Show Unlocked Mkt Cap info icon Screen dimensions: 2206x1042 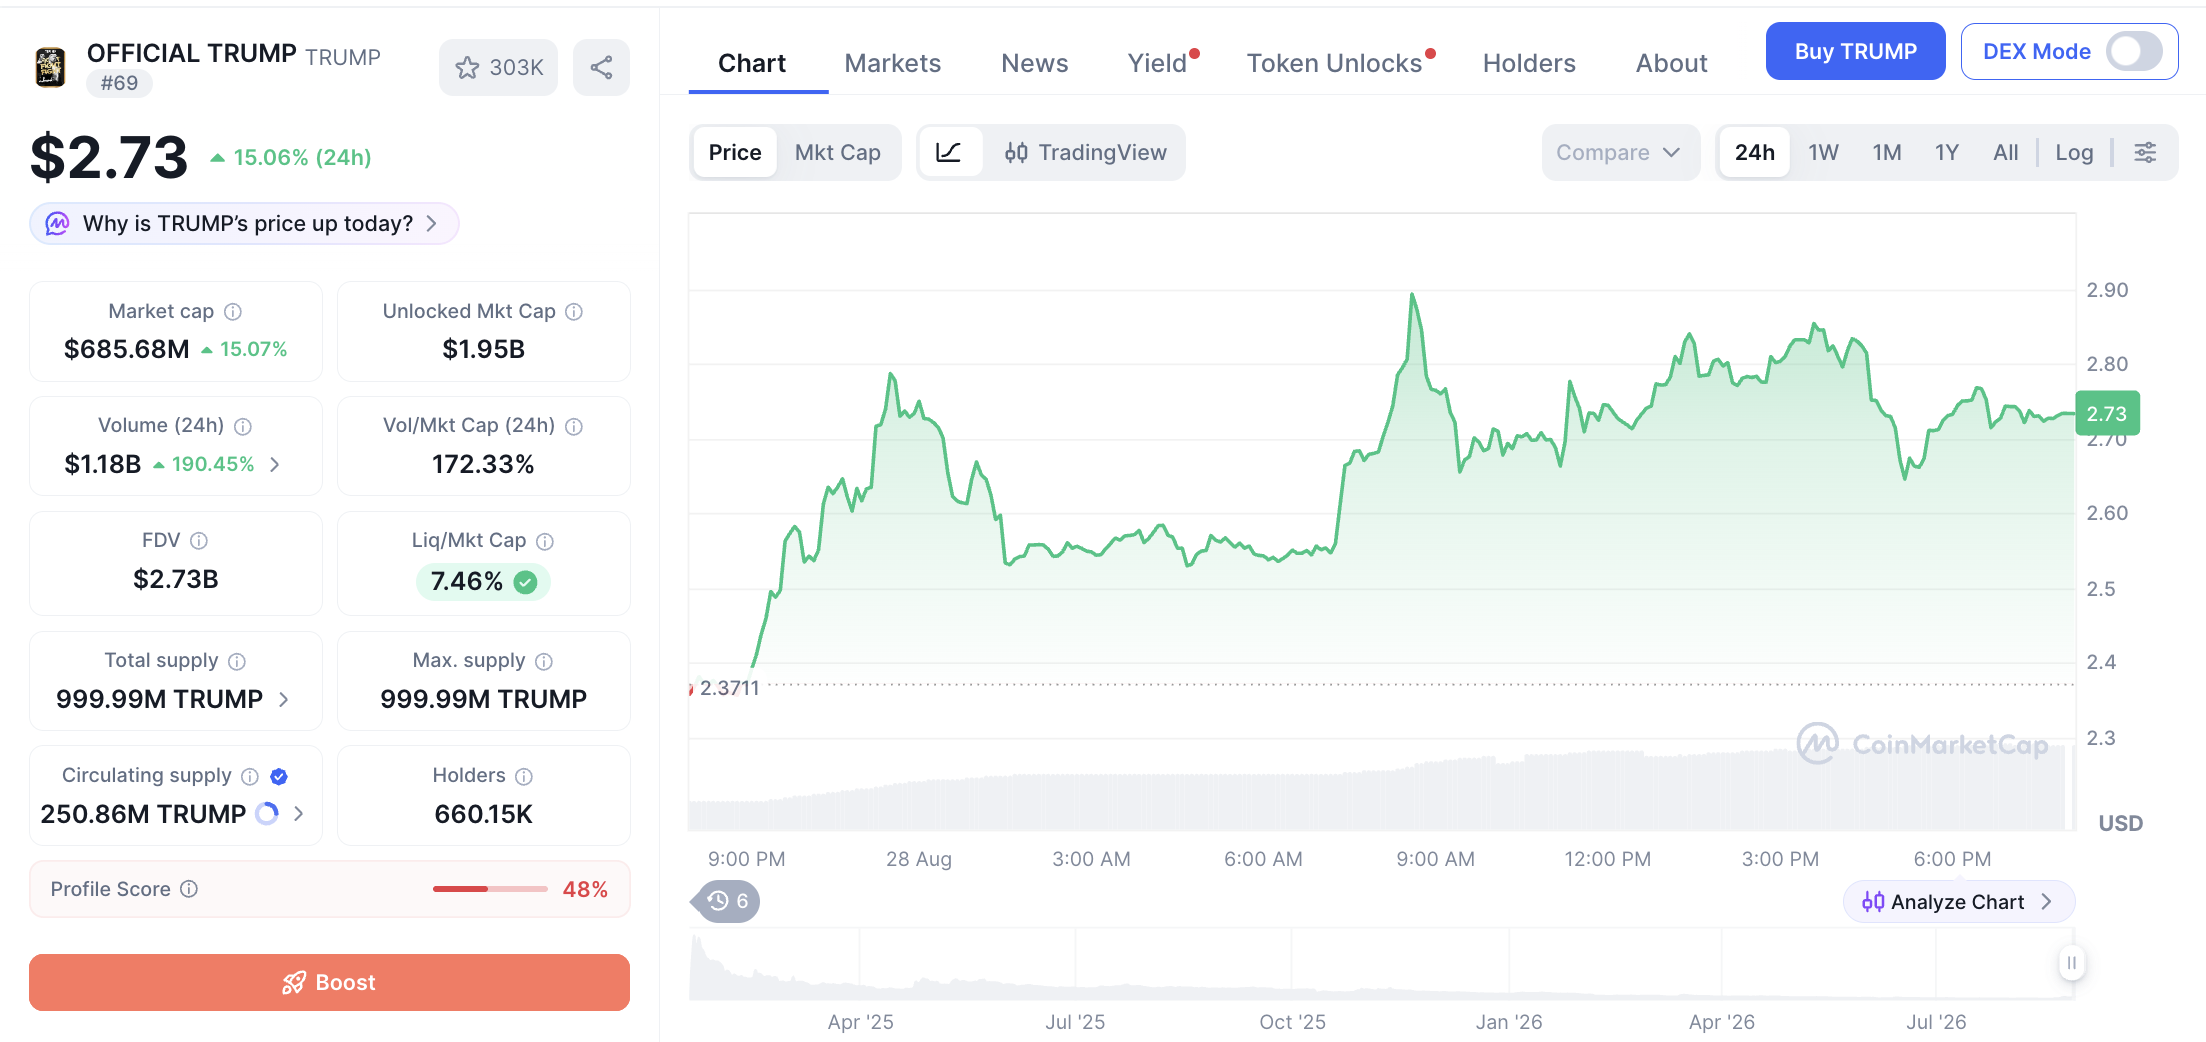click(x=574, y=312)
